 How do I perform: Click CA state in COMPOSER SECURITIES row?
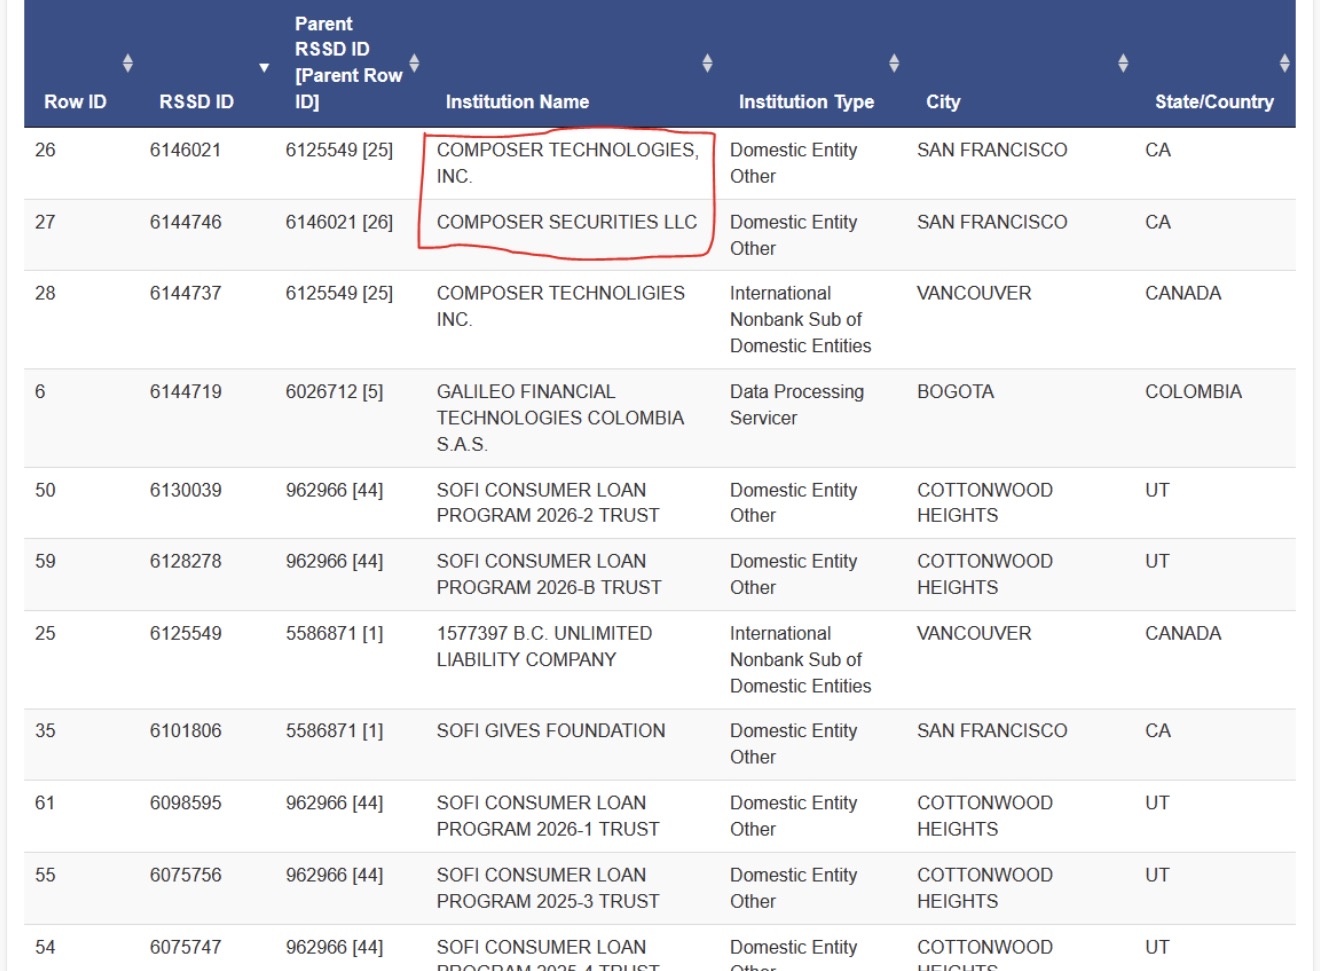(x=1158, y=222)
